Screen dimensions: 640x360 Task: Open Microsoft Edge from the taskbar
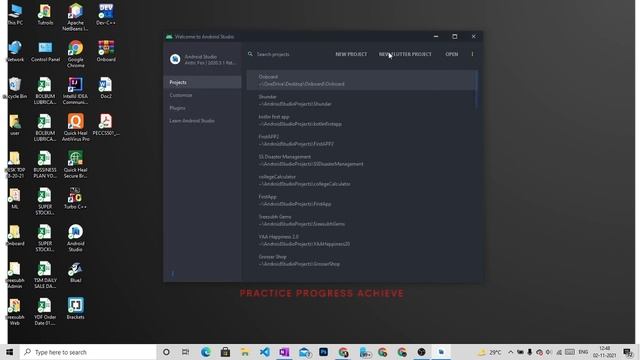[205, 352]
